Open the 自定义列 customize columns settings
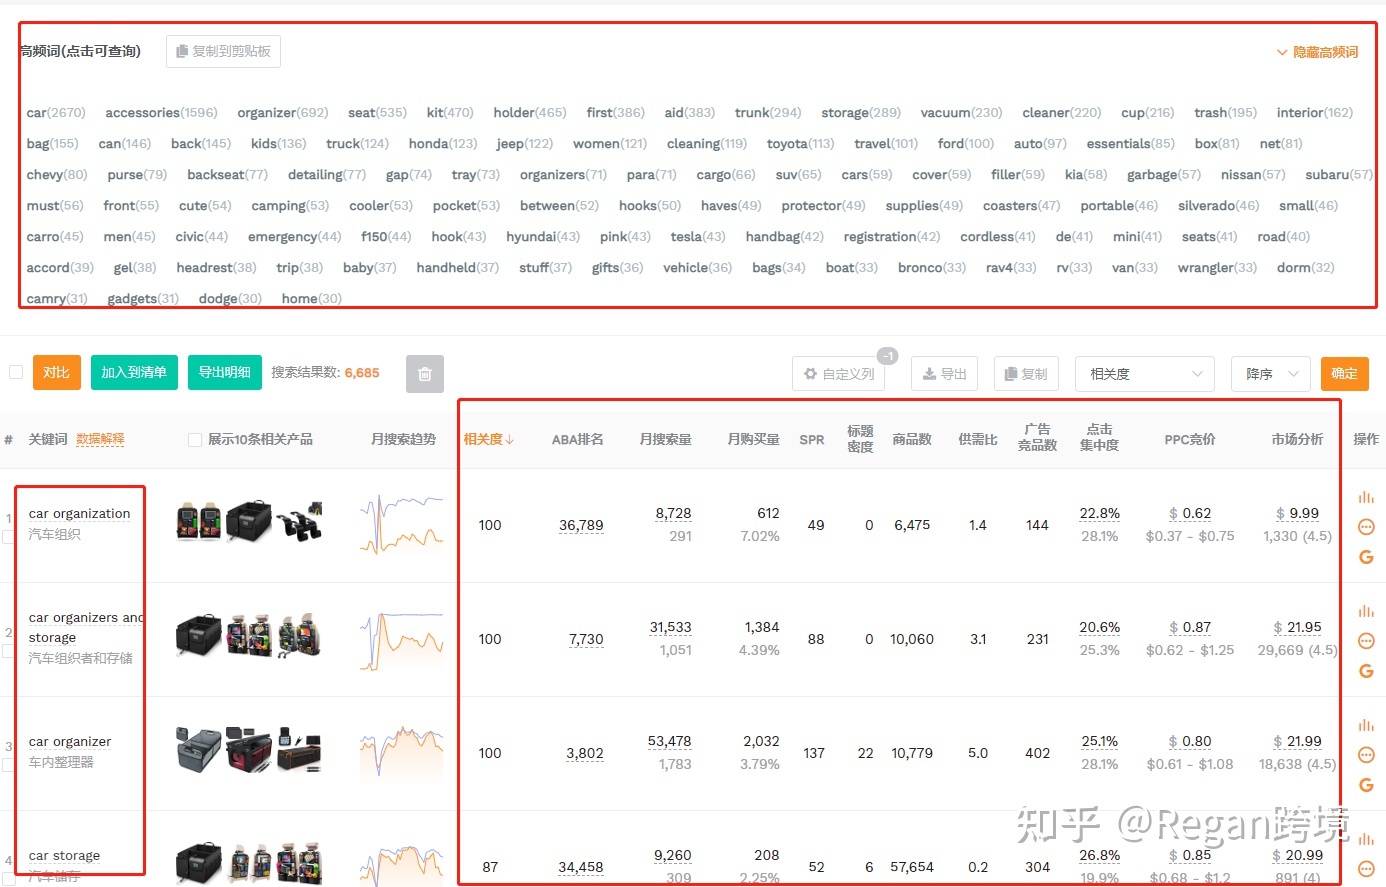This screenshot has height=887, width=1386. [x=838, y=373]
